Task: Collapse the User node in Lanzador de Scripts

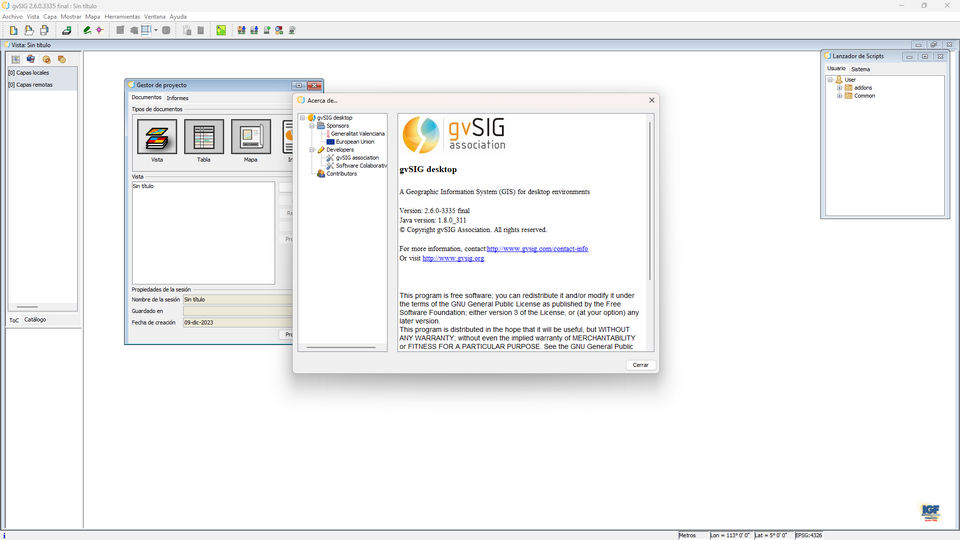Action: pos(830,80)
